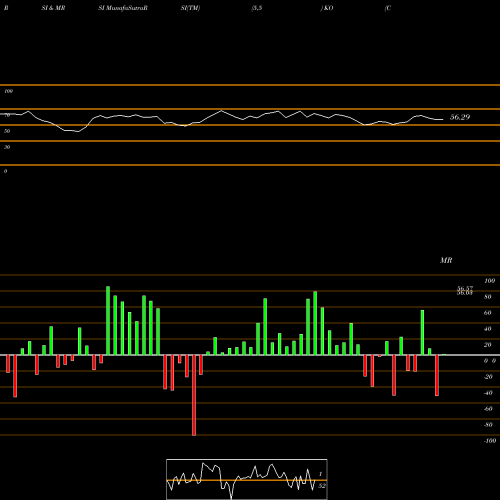
Task: Click the 60 label on the bar chart axis
Action: click(488, 313)
